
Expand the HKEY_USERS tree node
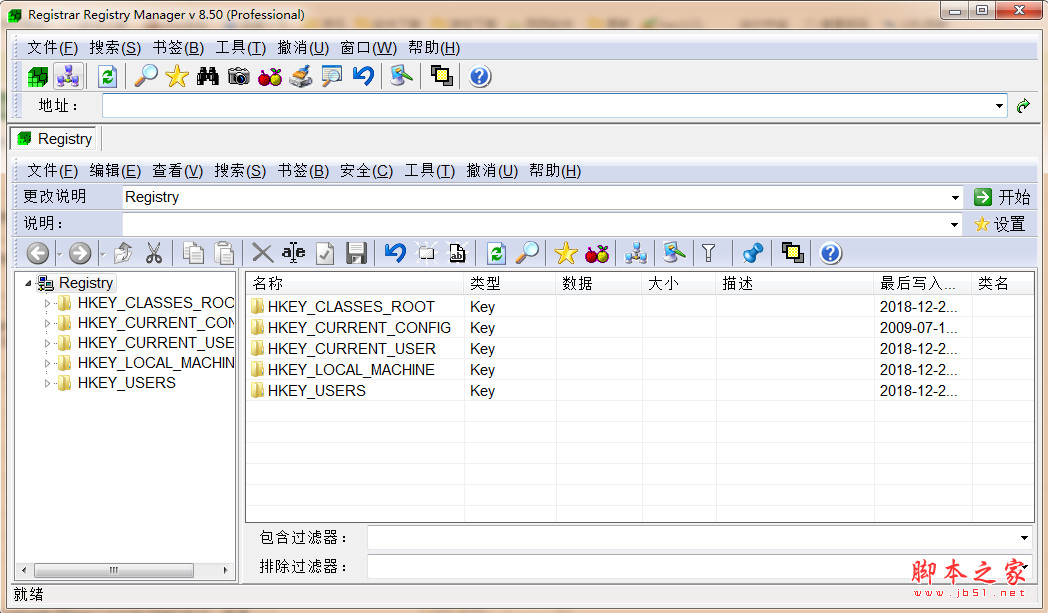pos(47,384)
